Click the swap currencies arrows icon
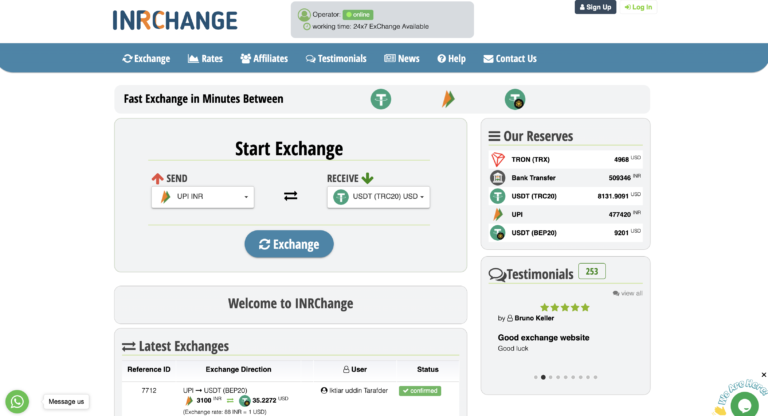Viewport: 768px width, 416px height. pos(290,196)
